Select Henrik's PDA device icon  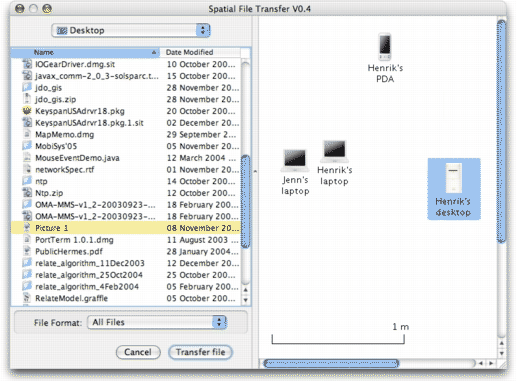tap(385, 47)
